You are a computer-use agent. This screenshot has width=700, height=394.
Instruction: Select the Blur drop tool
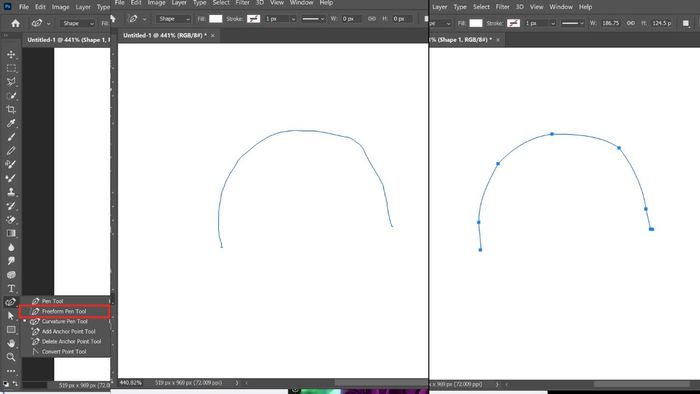tap(11, 247)
